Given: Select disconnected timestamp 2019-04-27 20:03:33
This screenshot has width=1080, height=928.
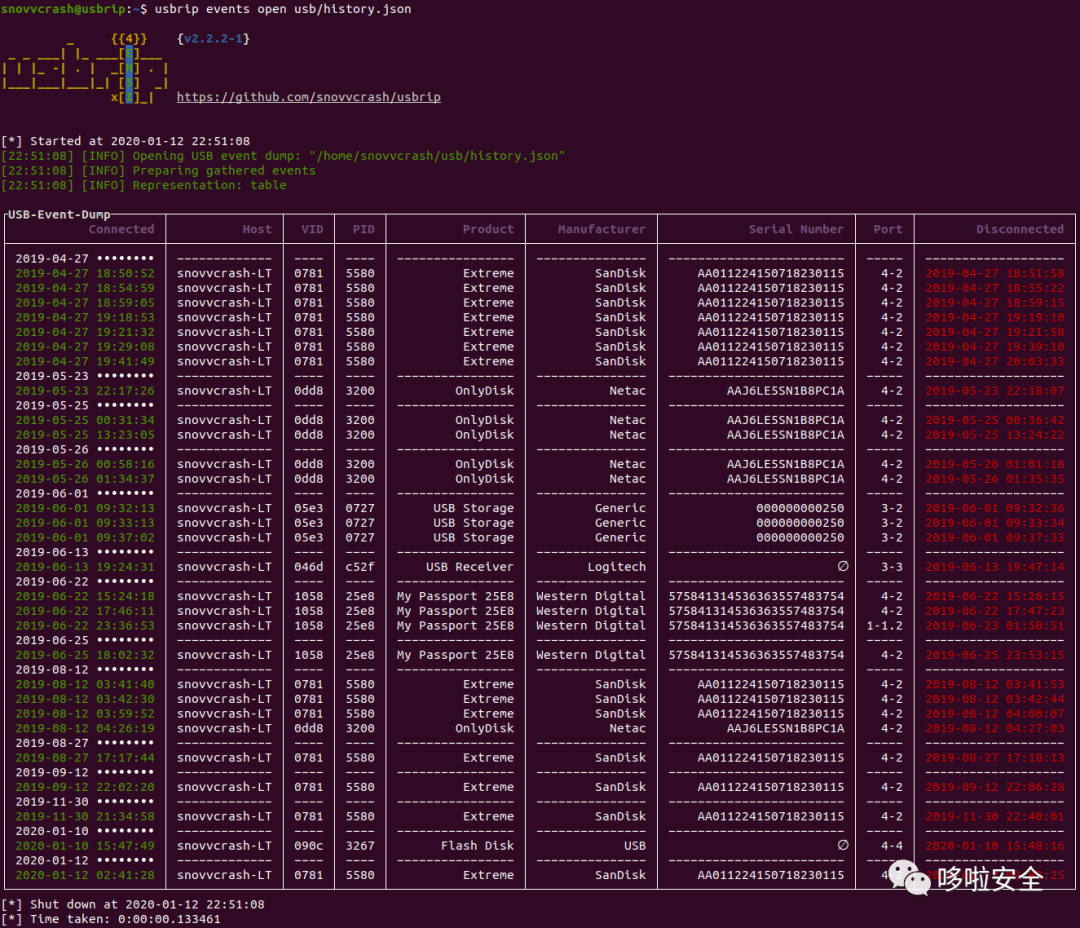Looking at the screenshot, I should tap(995, 362).
